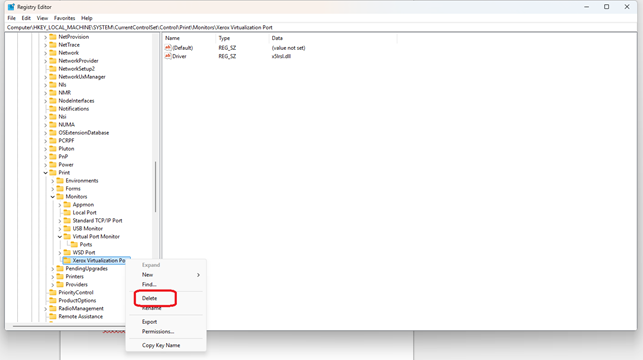The width and height of the screenshot is (643, 360).
Task: Choose Delete from the context menu
Action: point(149,298)
